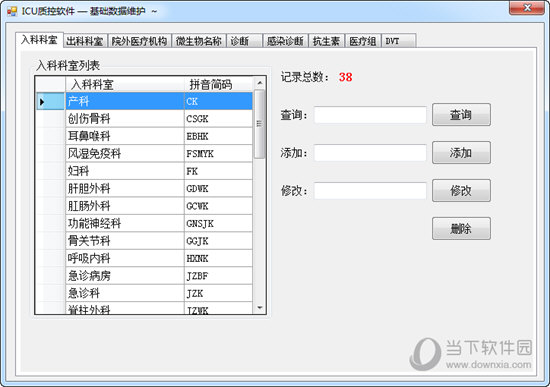550x387 pixels.
Task: Open the 院外医疗机构 tab
Action: 140,41
